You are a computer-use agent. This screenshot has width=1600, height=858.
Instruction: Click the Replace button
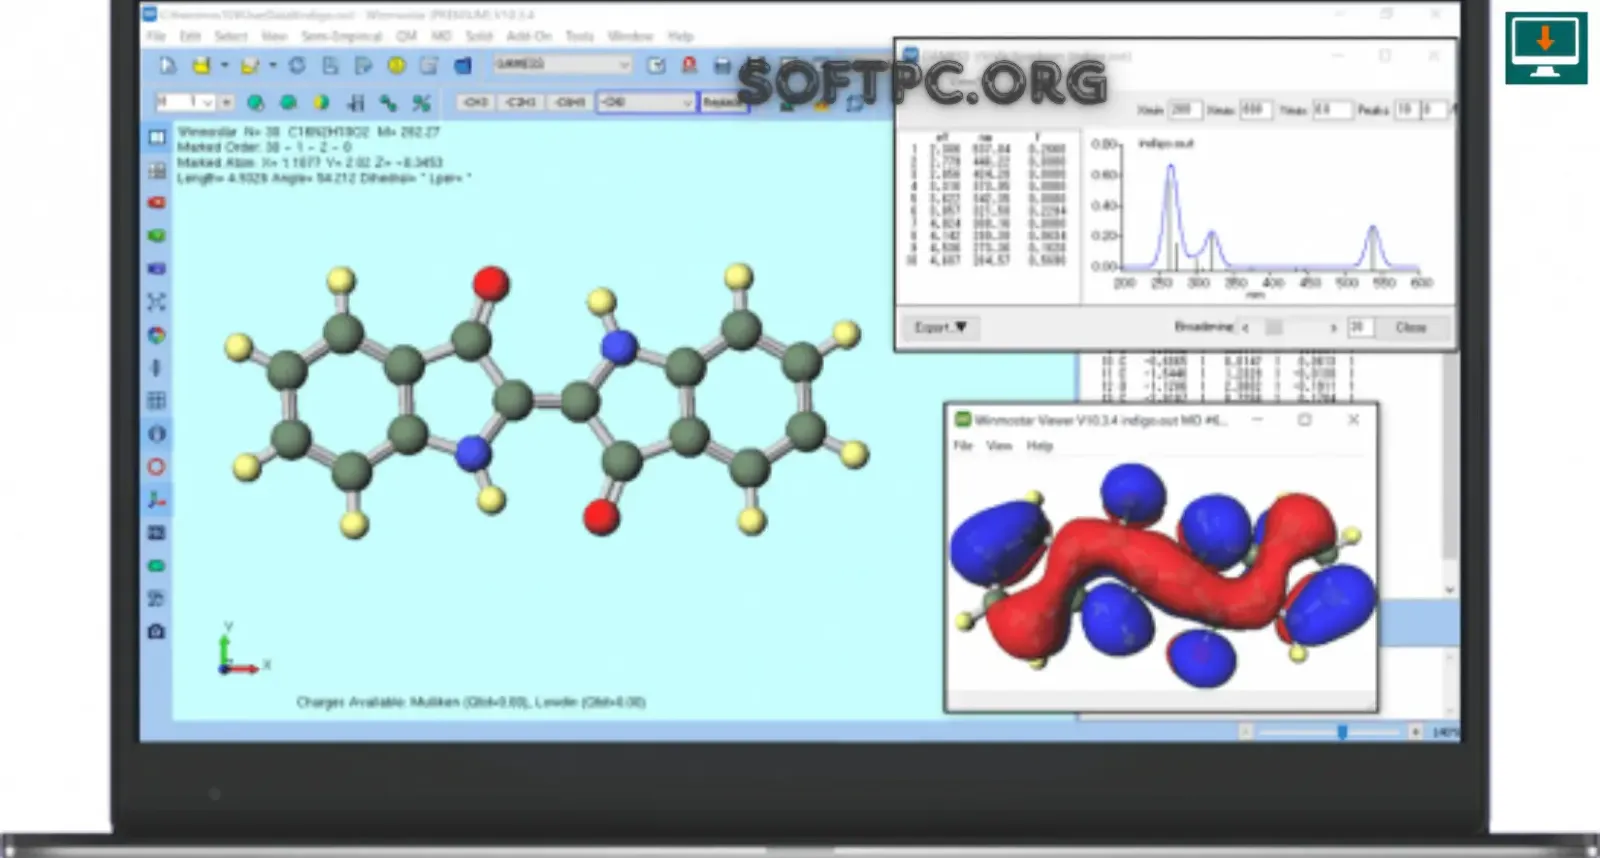tap(723, 102)
